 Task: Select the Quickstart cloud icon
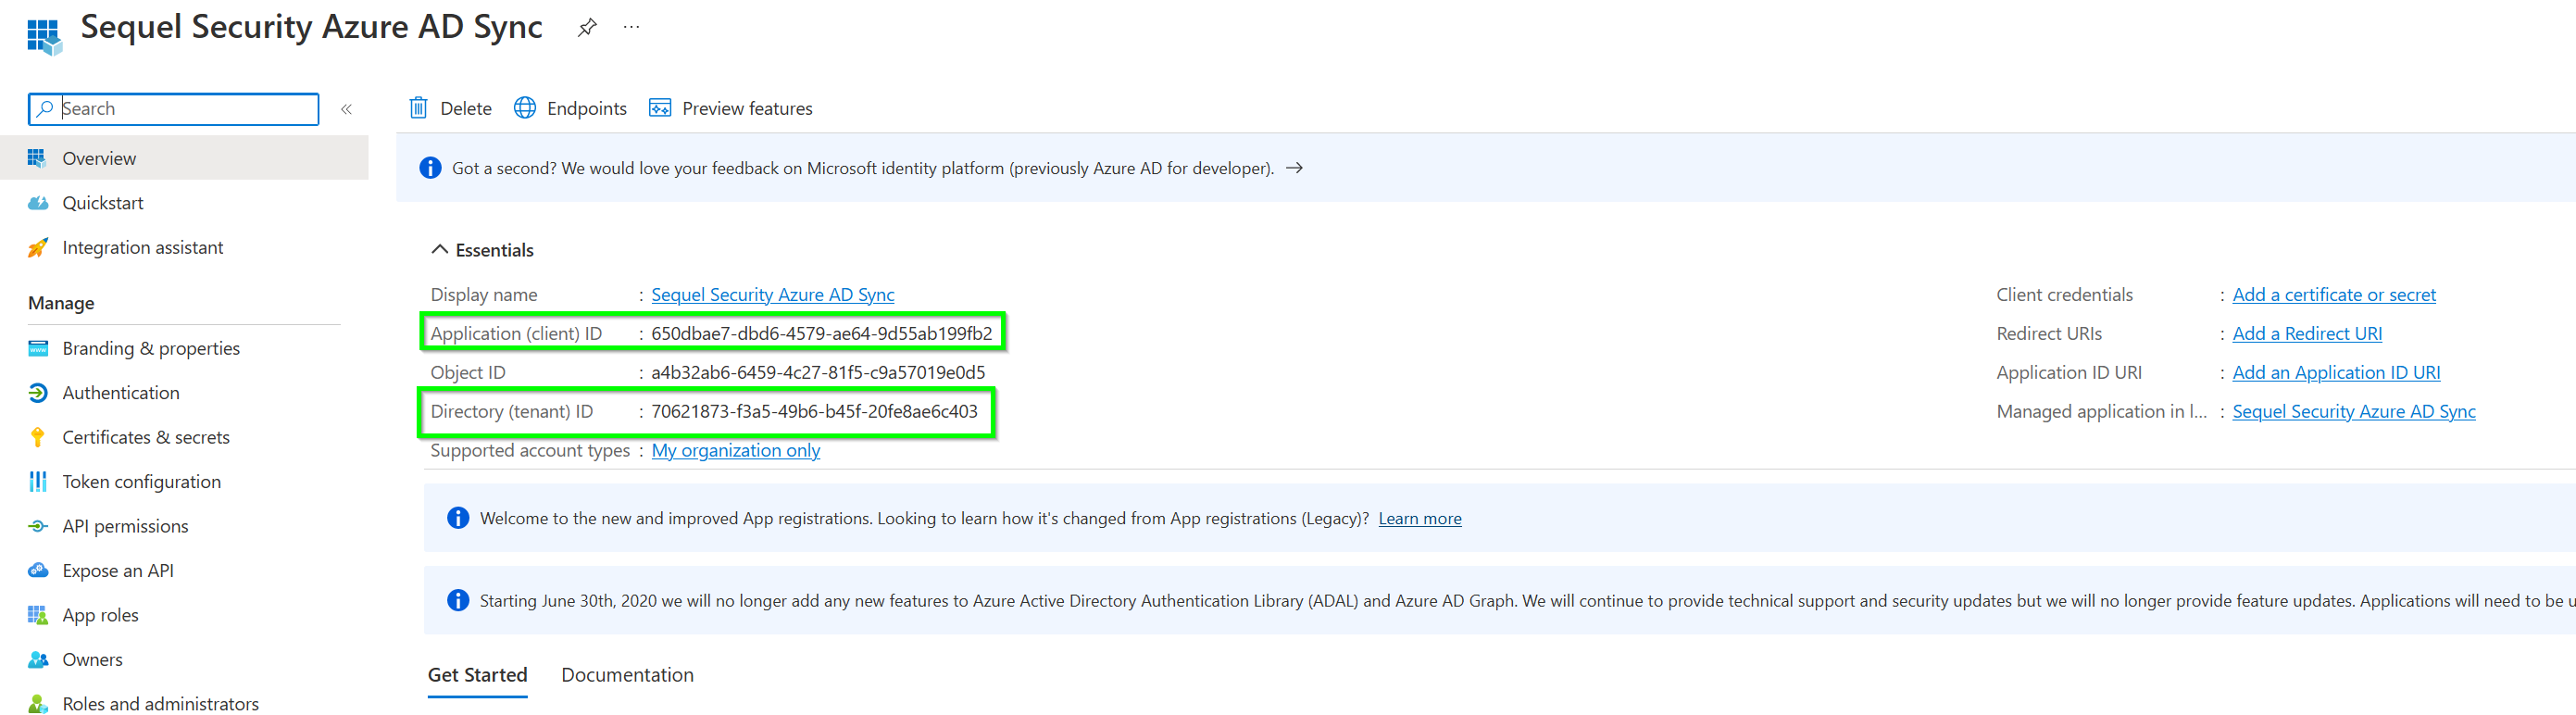pos(38,203)
